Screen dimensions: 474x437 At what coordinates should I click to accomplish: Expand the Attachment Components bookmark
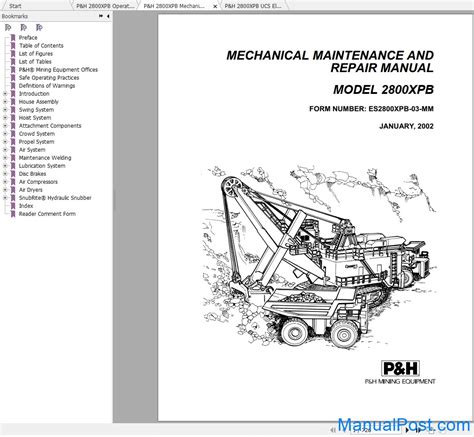5,126
